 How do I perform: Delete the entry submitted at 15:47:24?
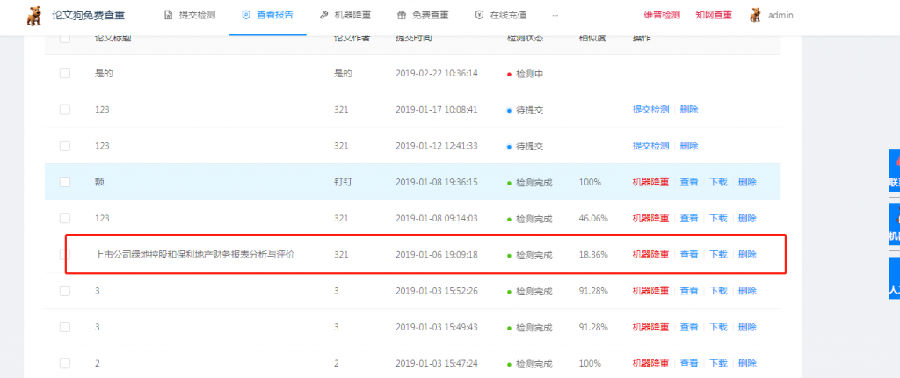tap(747, 363)
